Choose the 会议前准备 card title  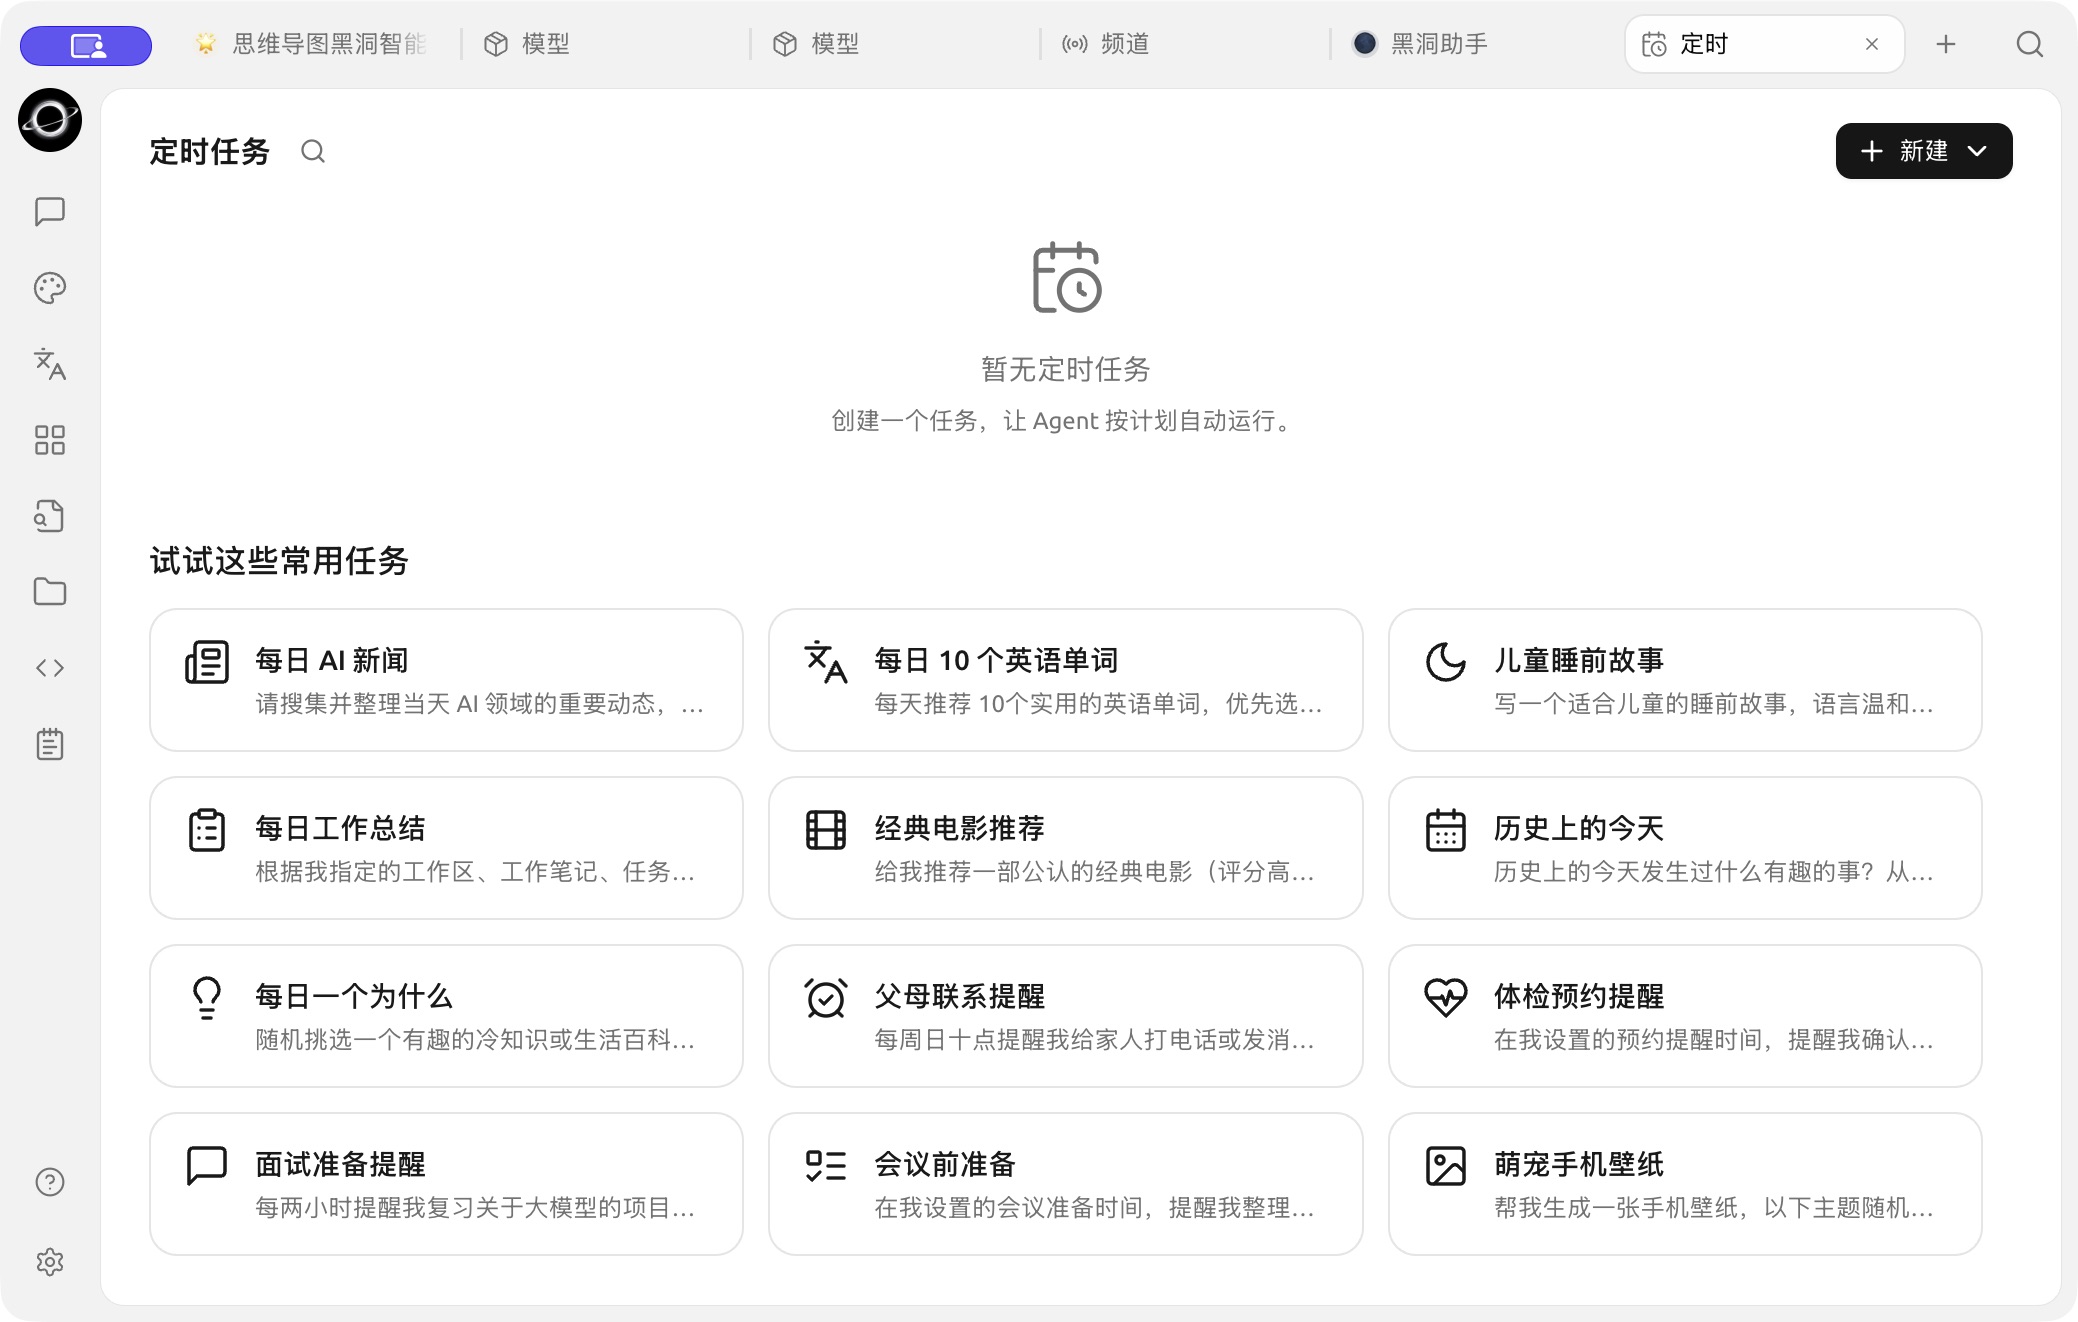[x=945, y=1164]
